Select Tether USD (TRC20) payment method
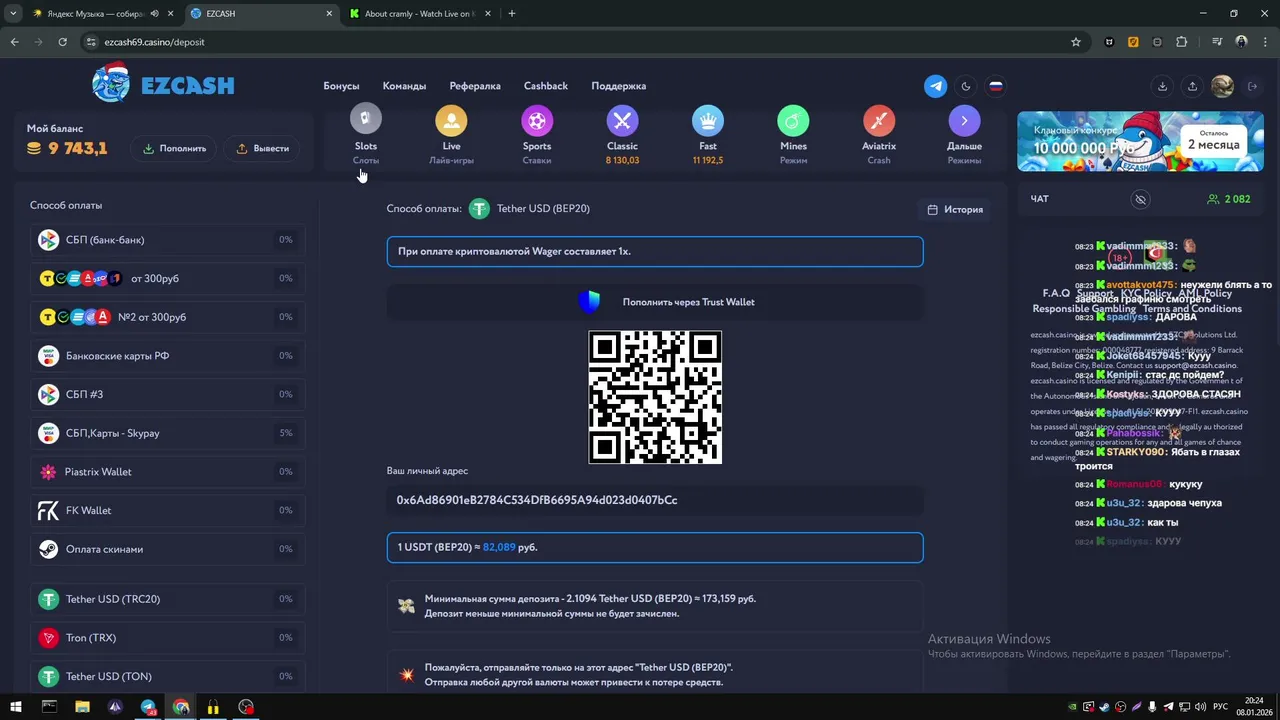 (x=168, y=599)
